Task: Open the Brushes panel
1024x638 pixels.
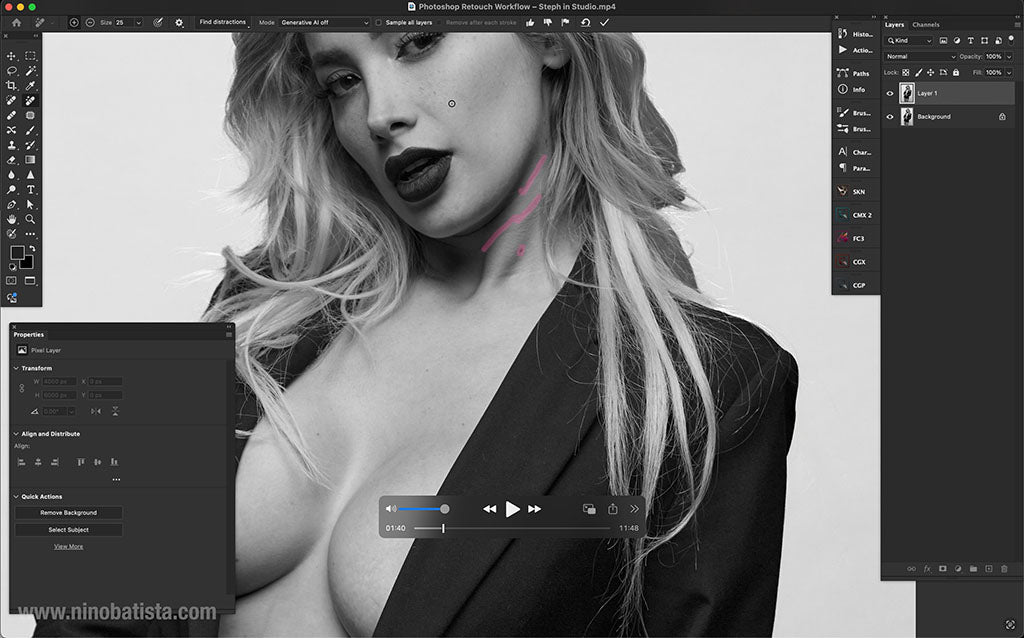Action: point(856,112)
